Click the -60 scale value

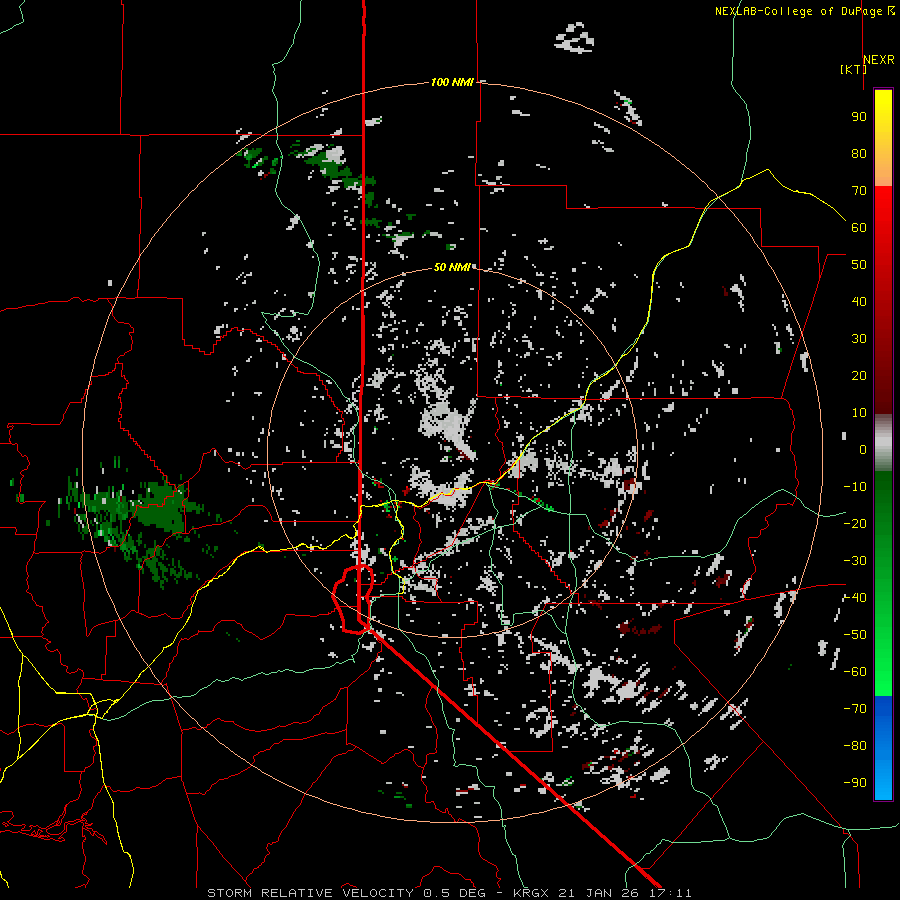pyautogui.click(x=855, y=672)
